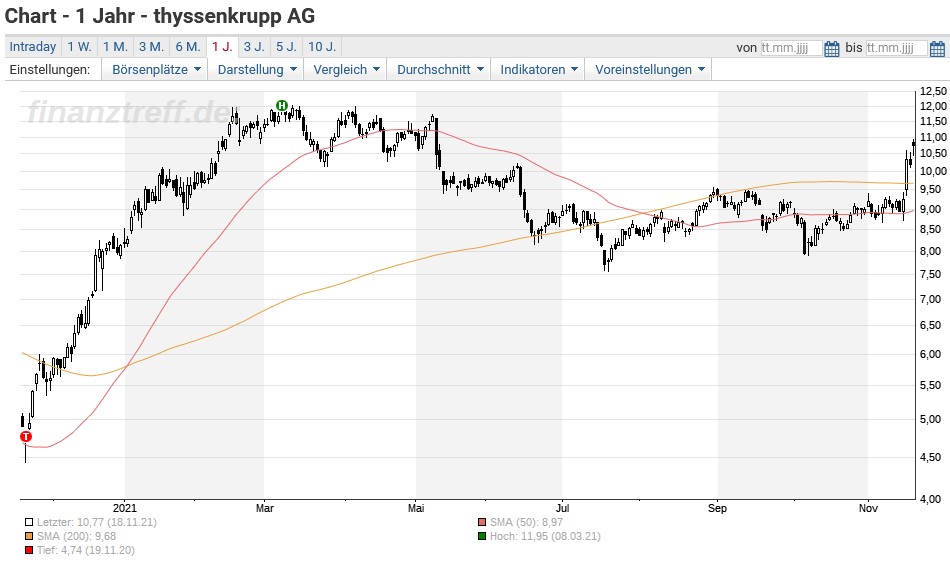The height and width of the screenshot is (565, 950).
Task: Click 'SMA (50): 8,97' legend text
Action: (526, 522)
